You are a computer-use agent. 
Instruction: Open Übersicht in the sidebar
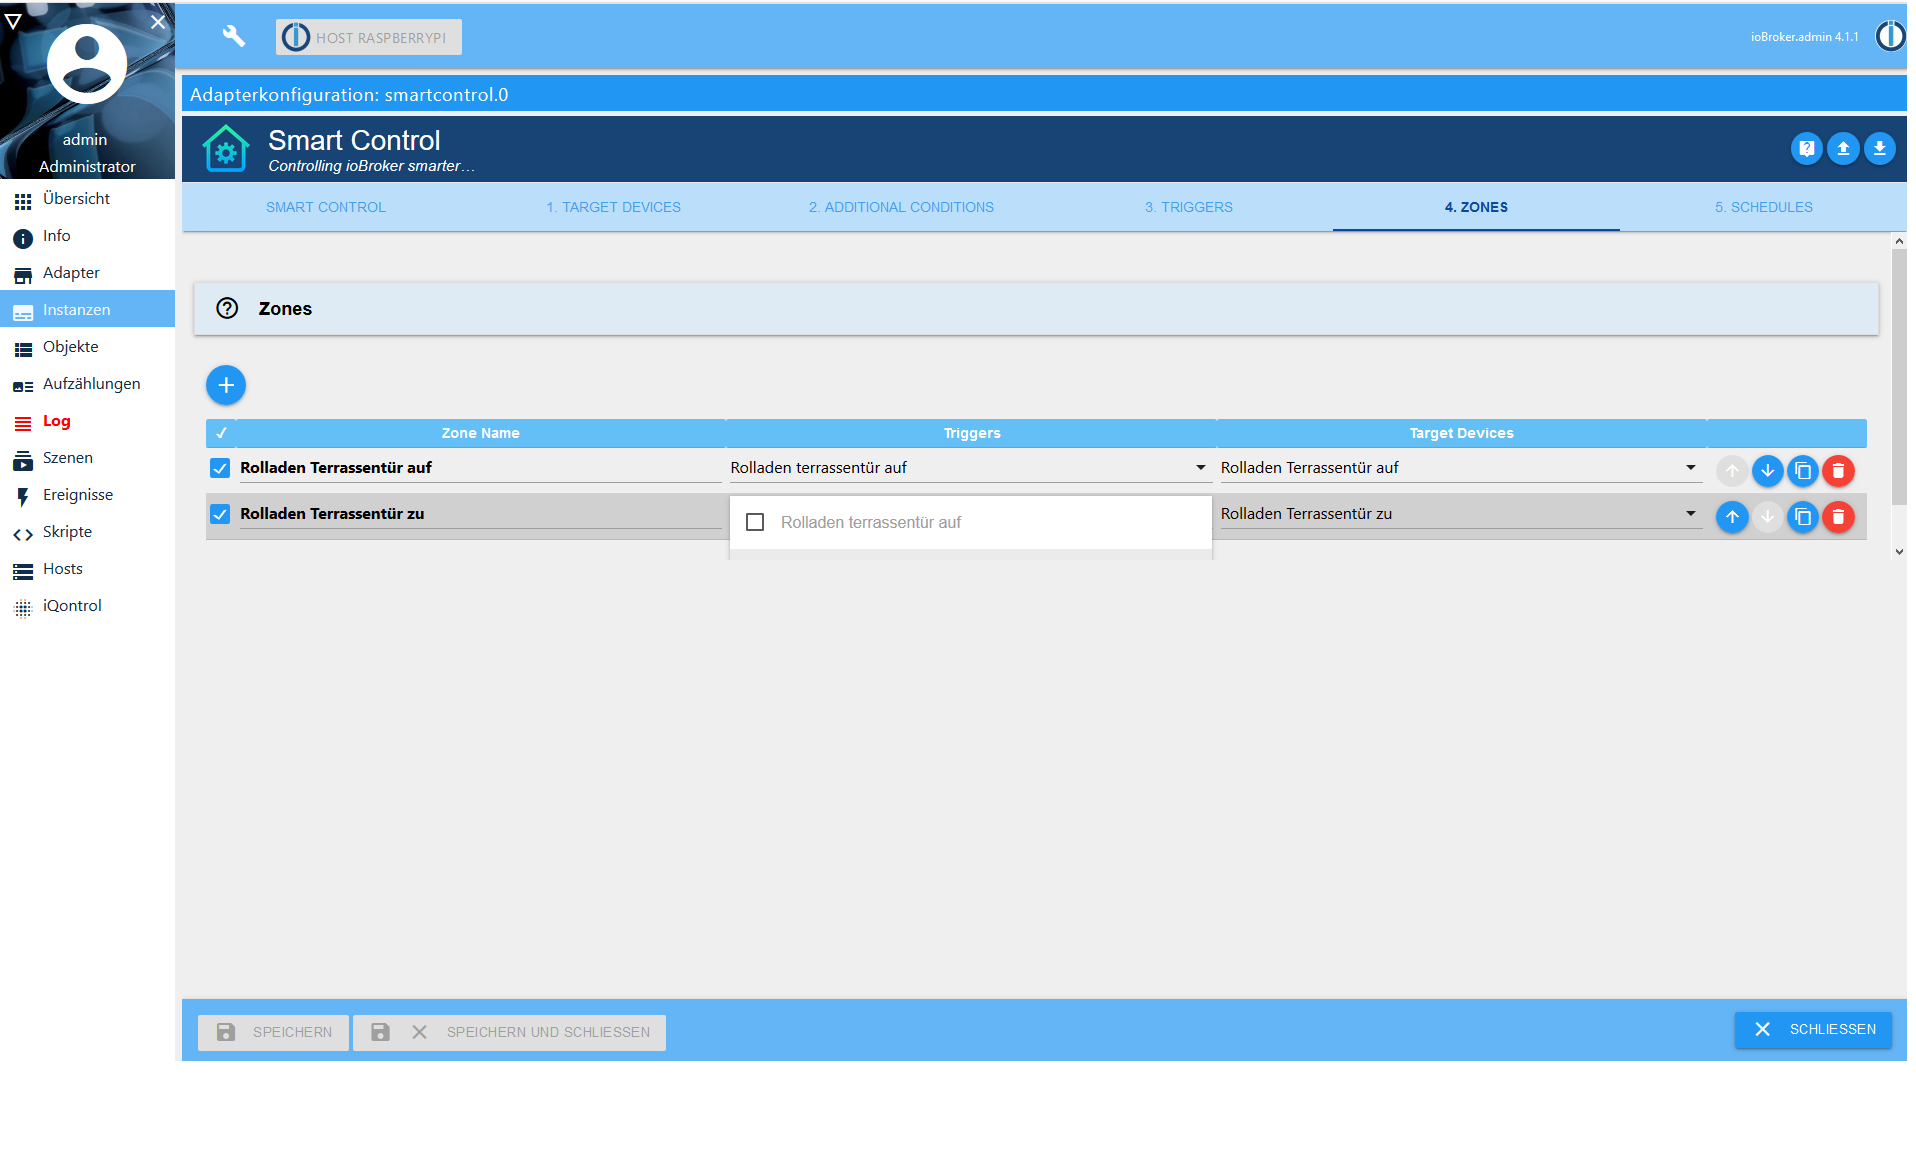[88, 199]
